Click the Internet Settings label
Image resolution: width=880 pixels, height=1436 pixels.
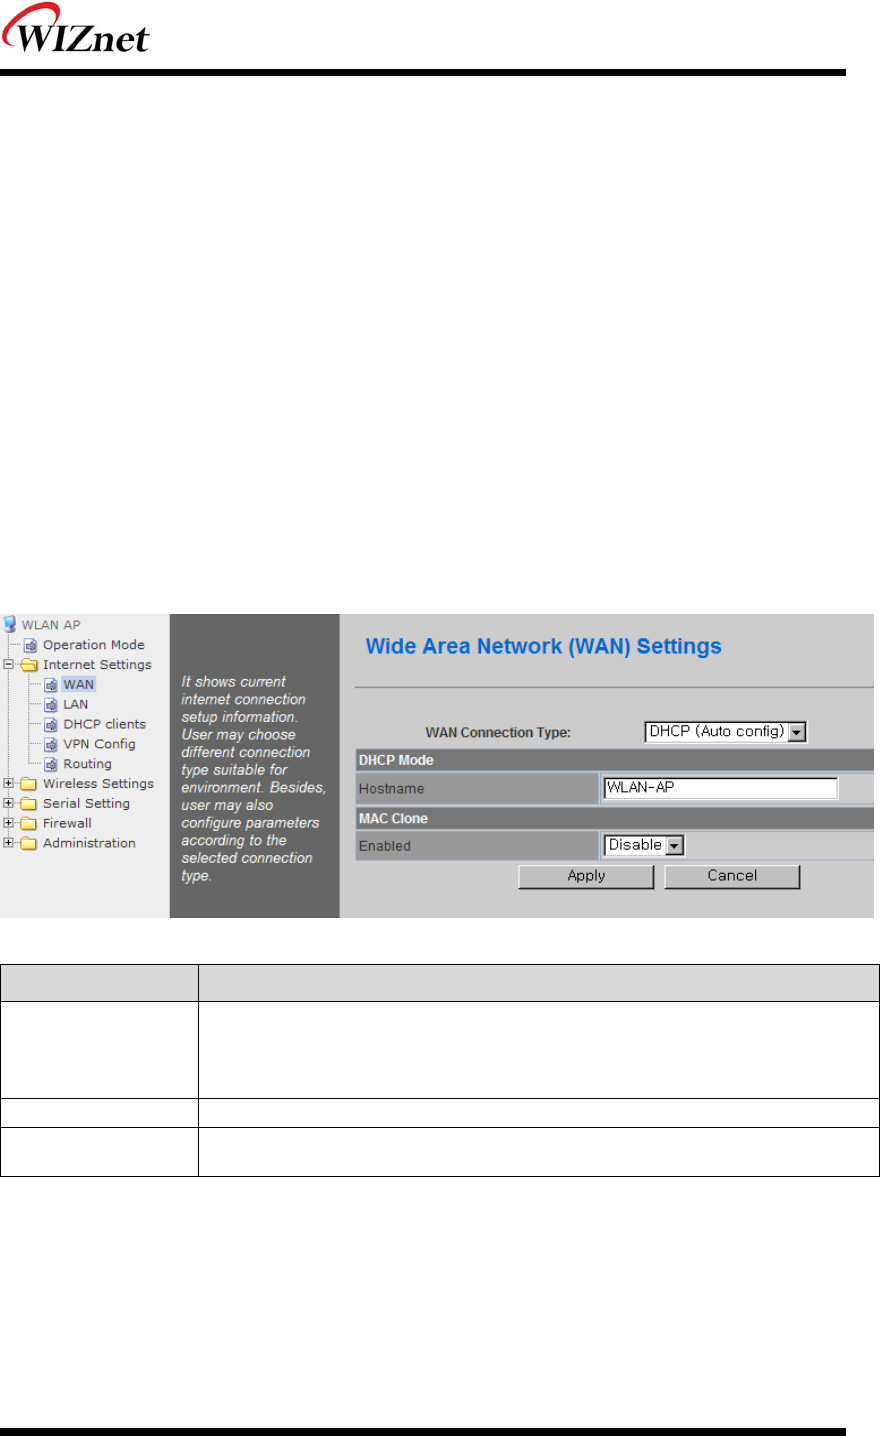(x=97, y=665)
